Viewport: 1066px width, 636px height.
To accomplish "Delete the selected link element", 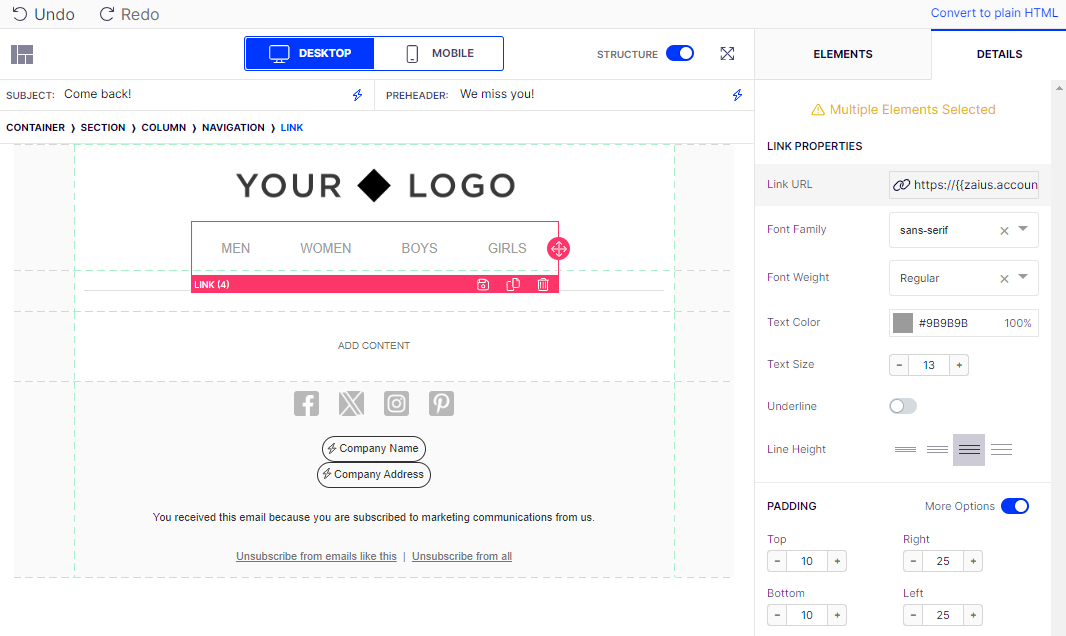I will (543, 285).
